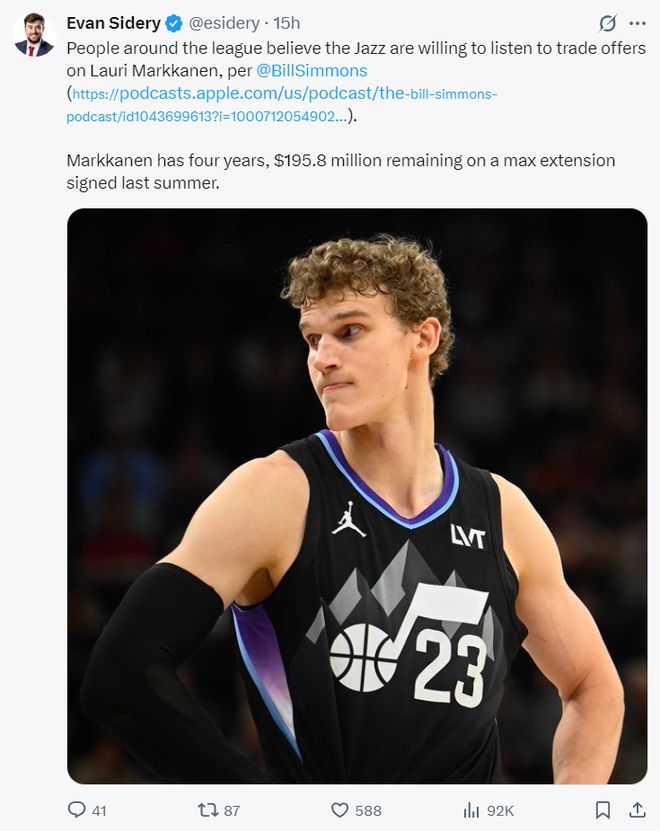Click the Grok explain icon

point(607,23)
